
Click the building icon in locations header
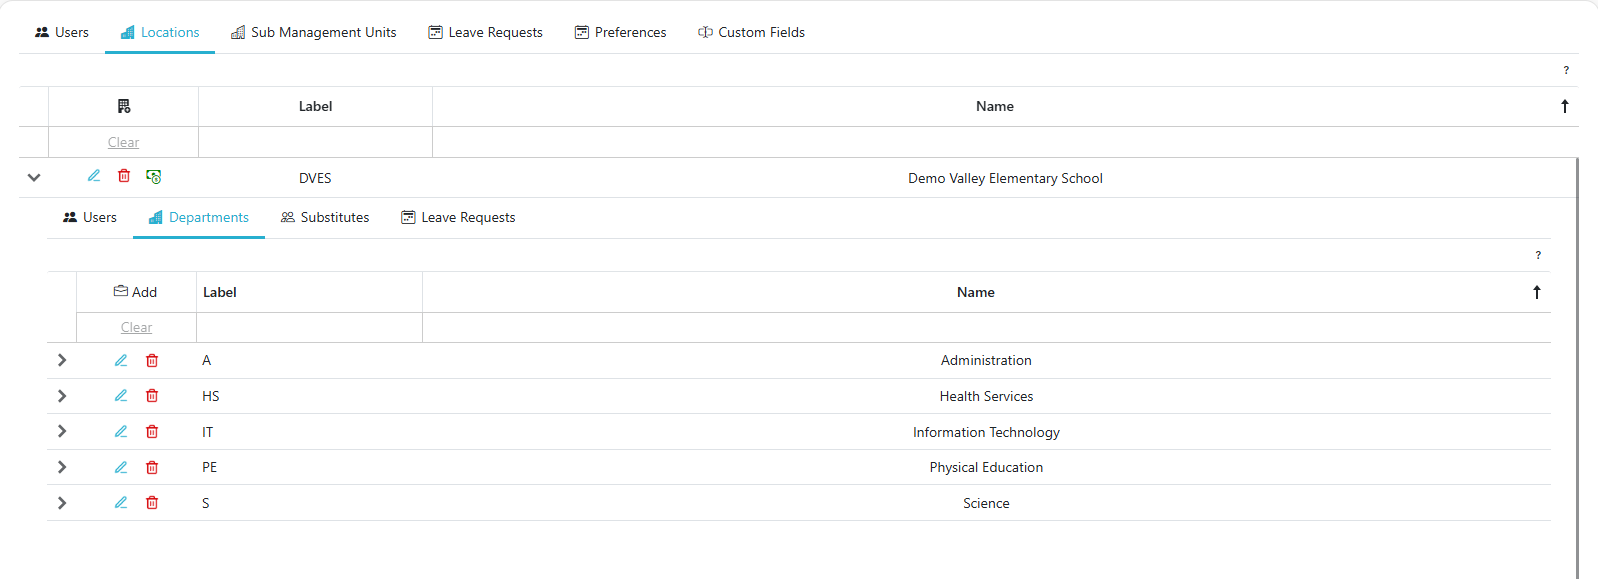point(124,106)
